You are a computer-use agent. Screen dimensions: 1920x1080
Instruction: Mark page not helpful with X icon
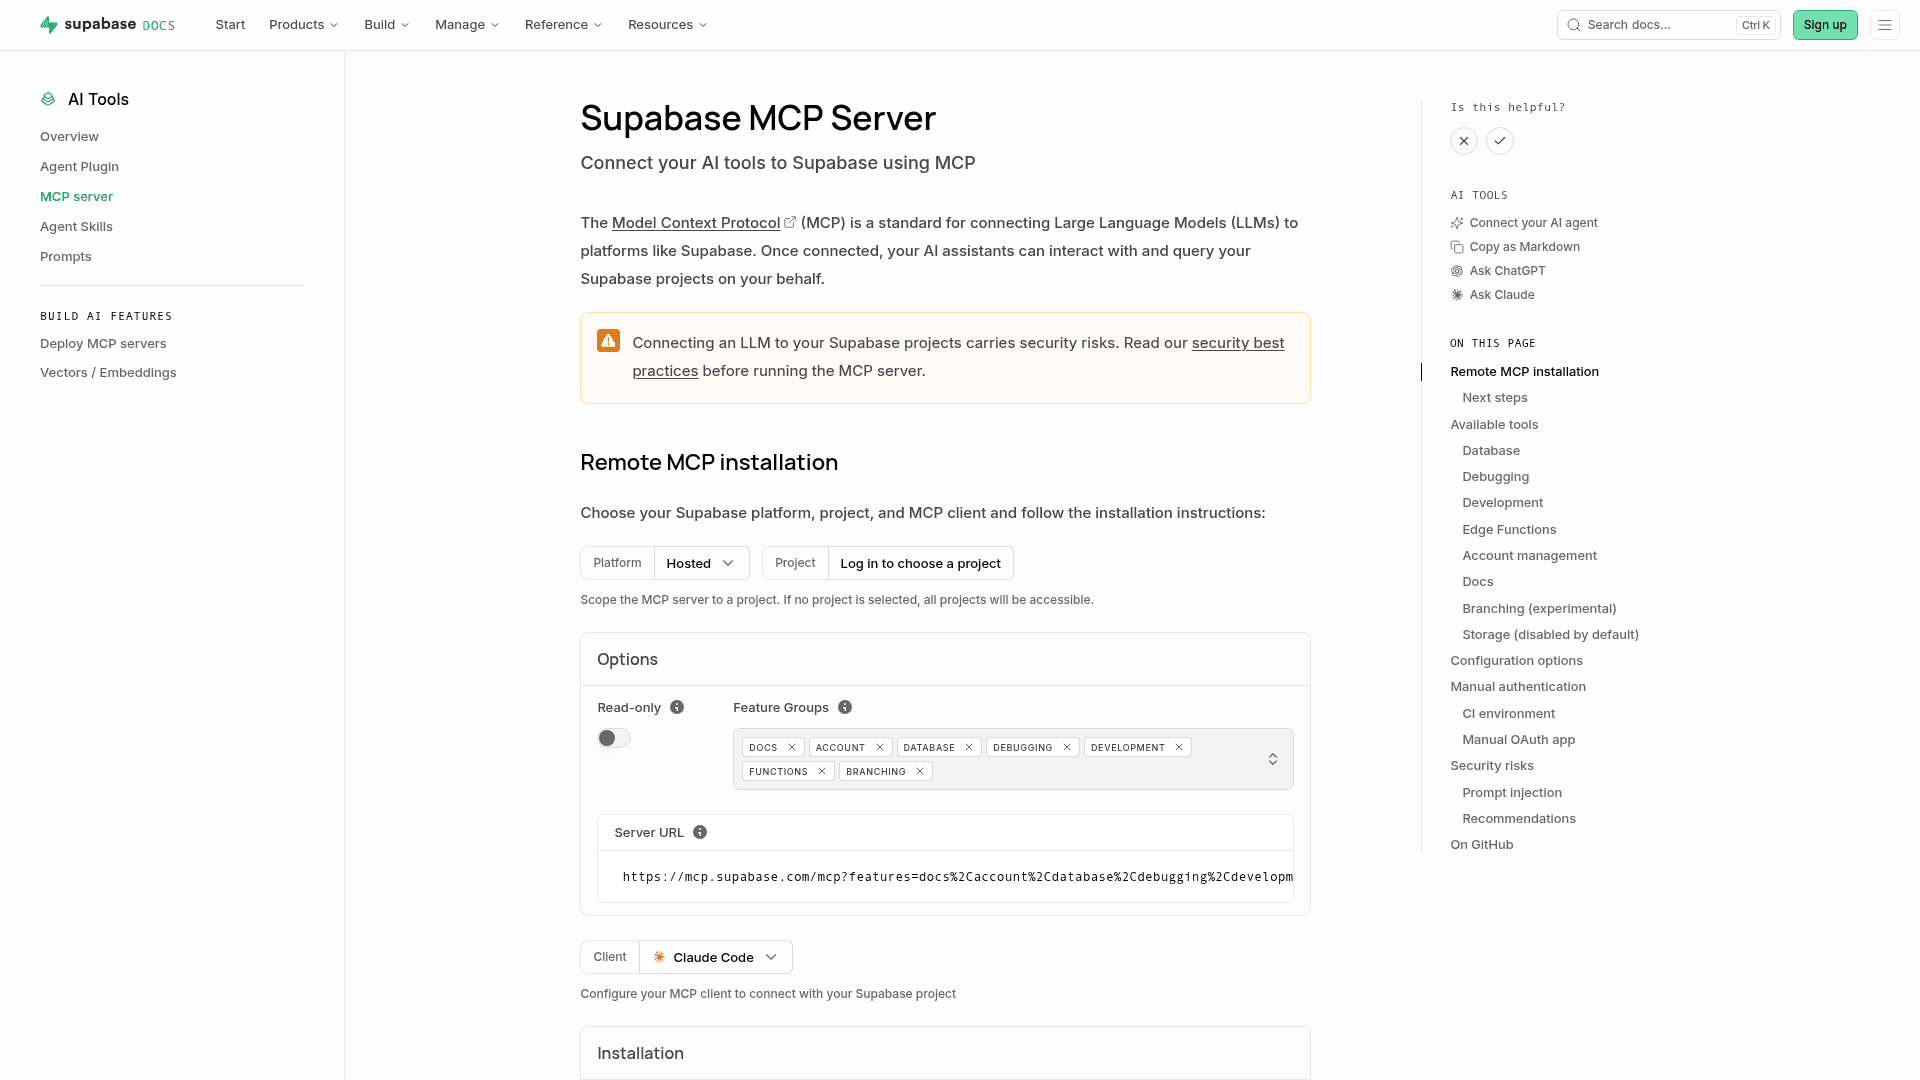tap(1464, 141)
